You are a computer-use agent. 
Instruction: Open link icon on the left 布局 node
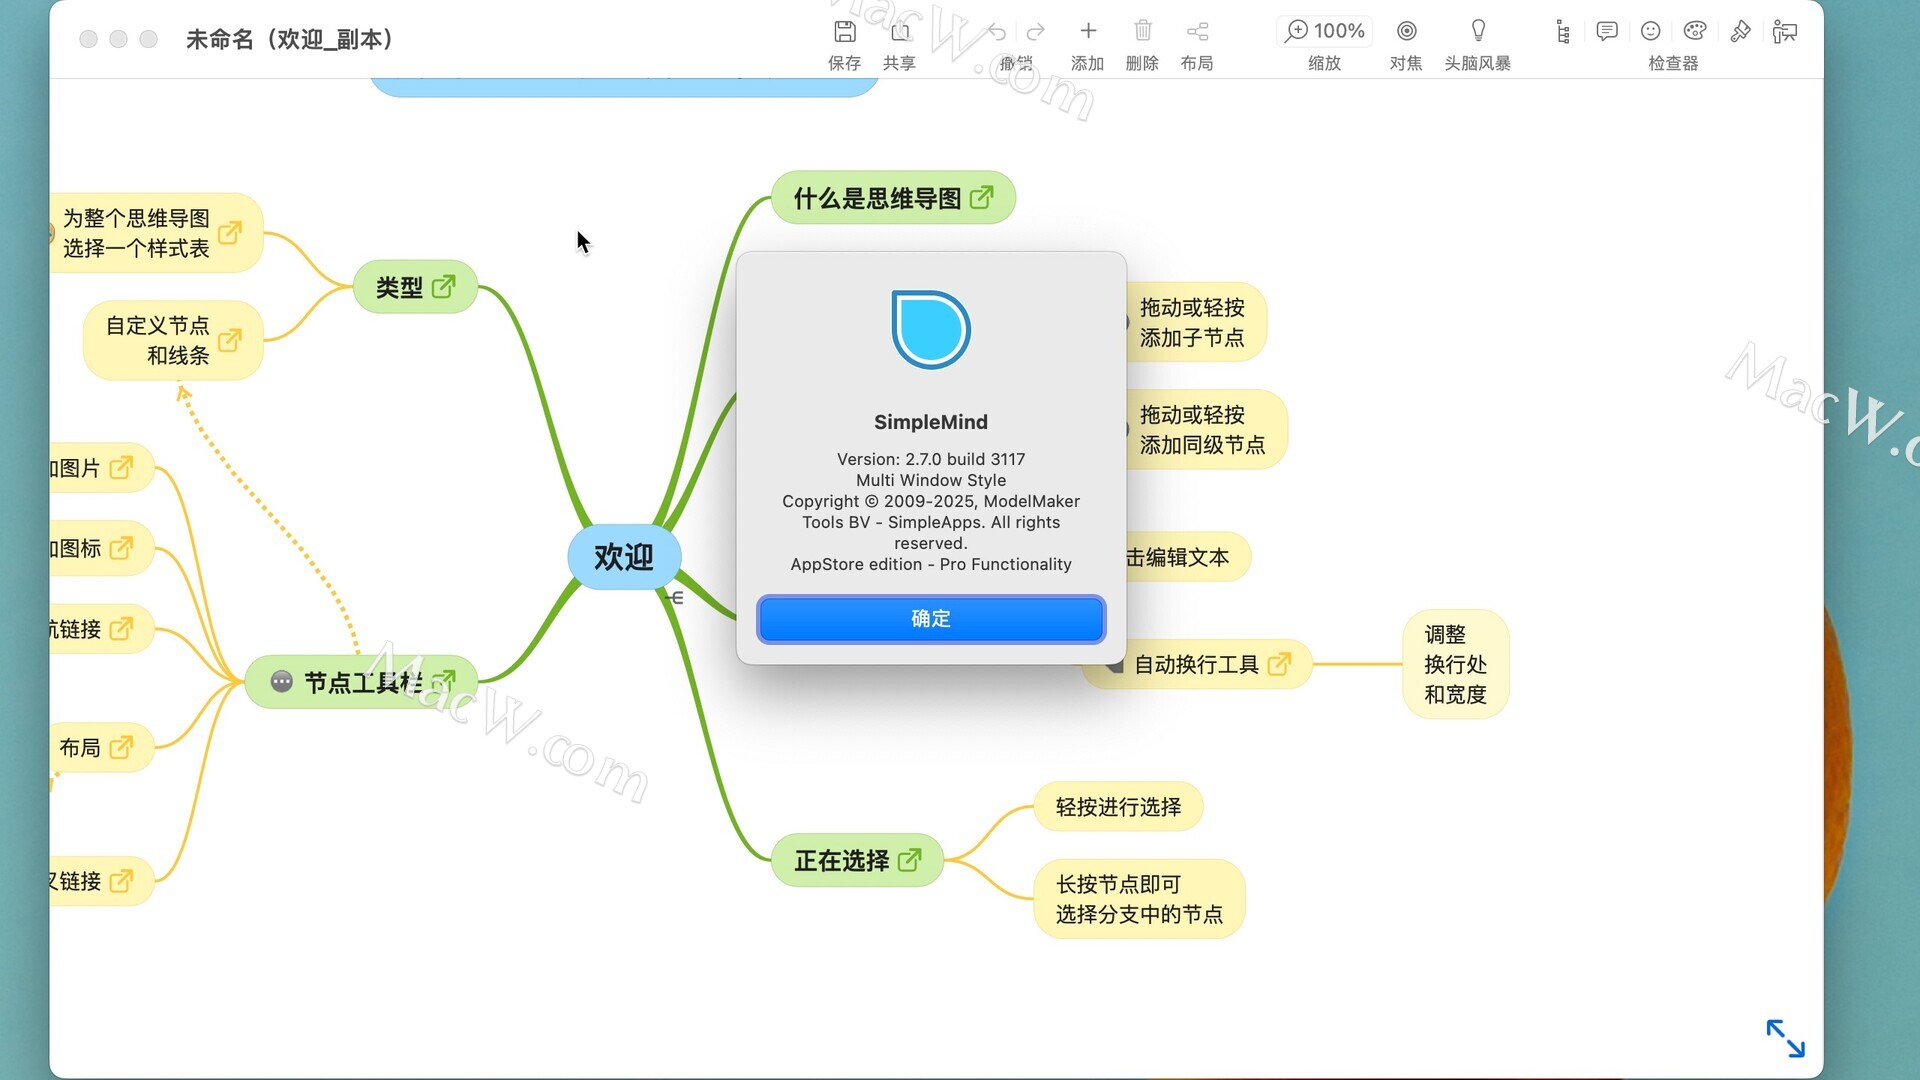[x=121, y=747]
